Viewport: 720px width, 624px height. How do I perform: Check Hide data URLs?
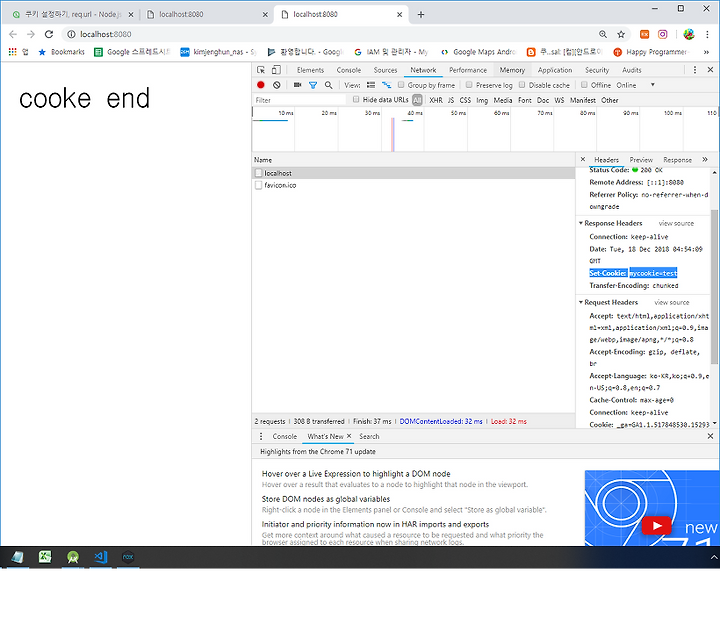[x=356, y=99]
